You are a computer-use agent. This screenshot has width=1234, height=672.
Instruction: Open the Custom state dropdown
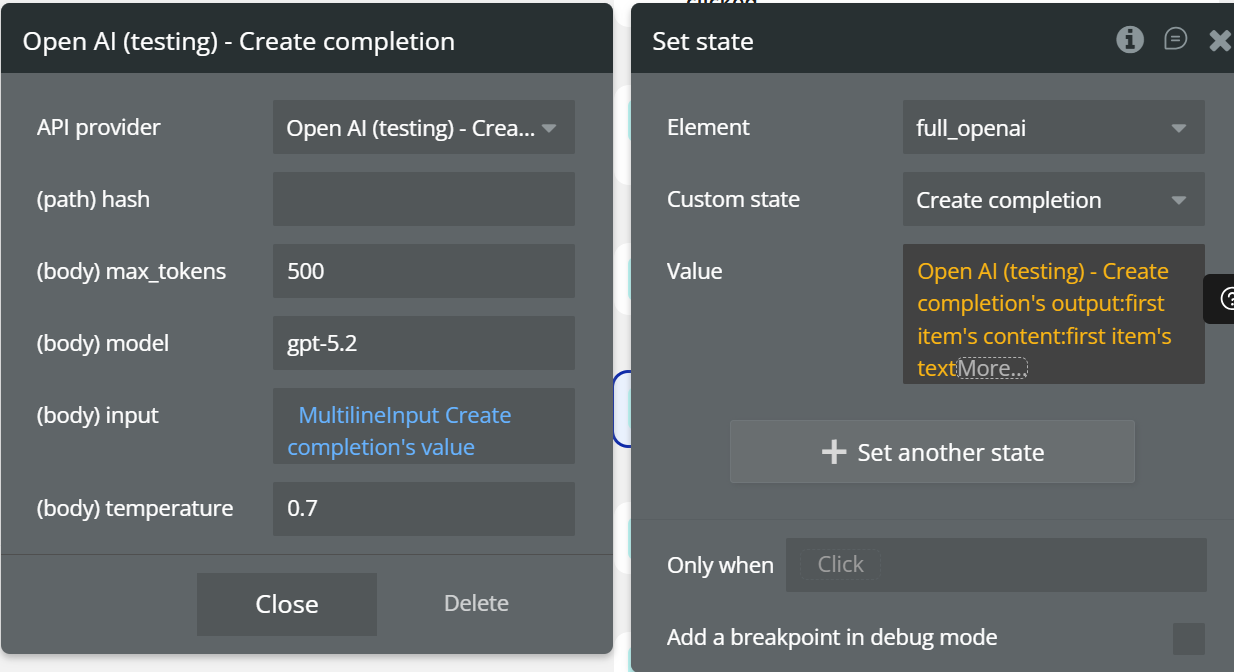coord(1053,200)
